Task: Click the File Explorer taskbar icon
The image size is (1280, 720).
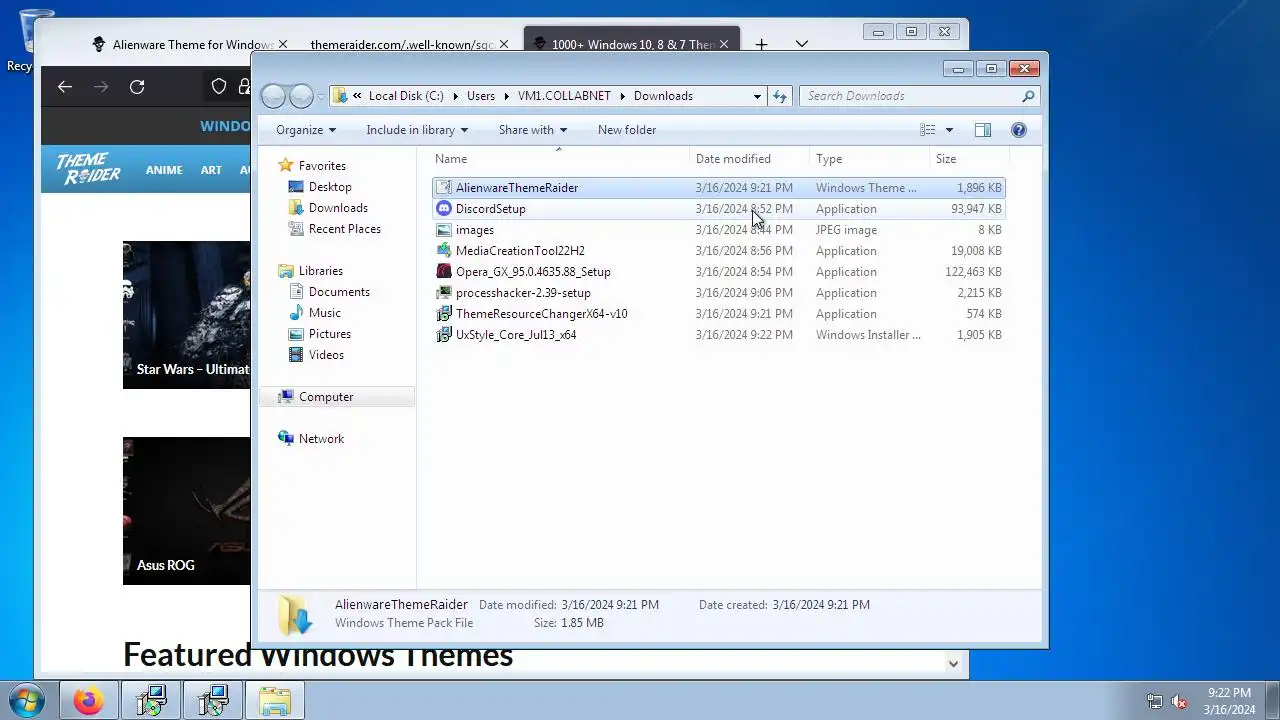Action: (274, 701)
